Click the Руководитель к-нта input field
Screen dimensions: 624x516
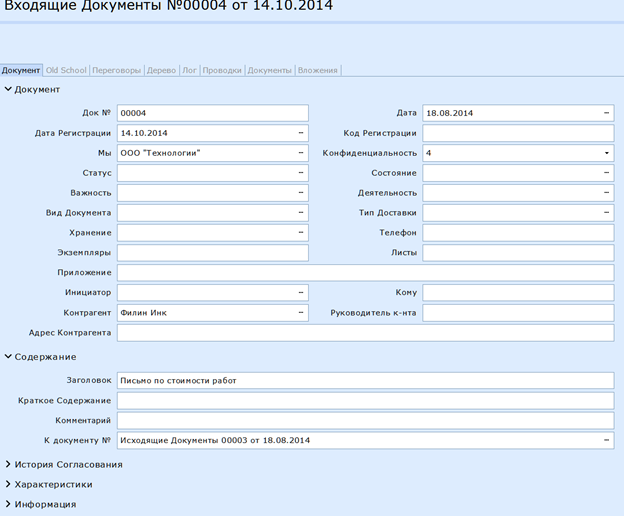[x=518, y=313]
